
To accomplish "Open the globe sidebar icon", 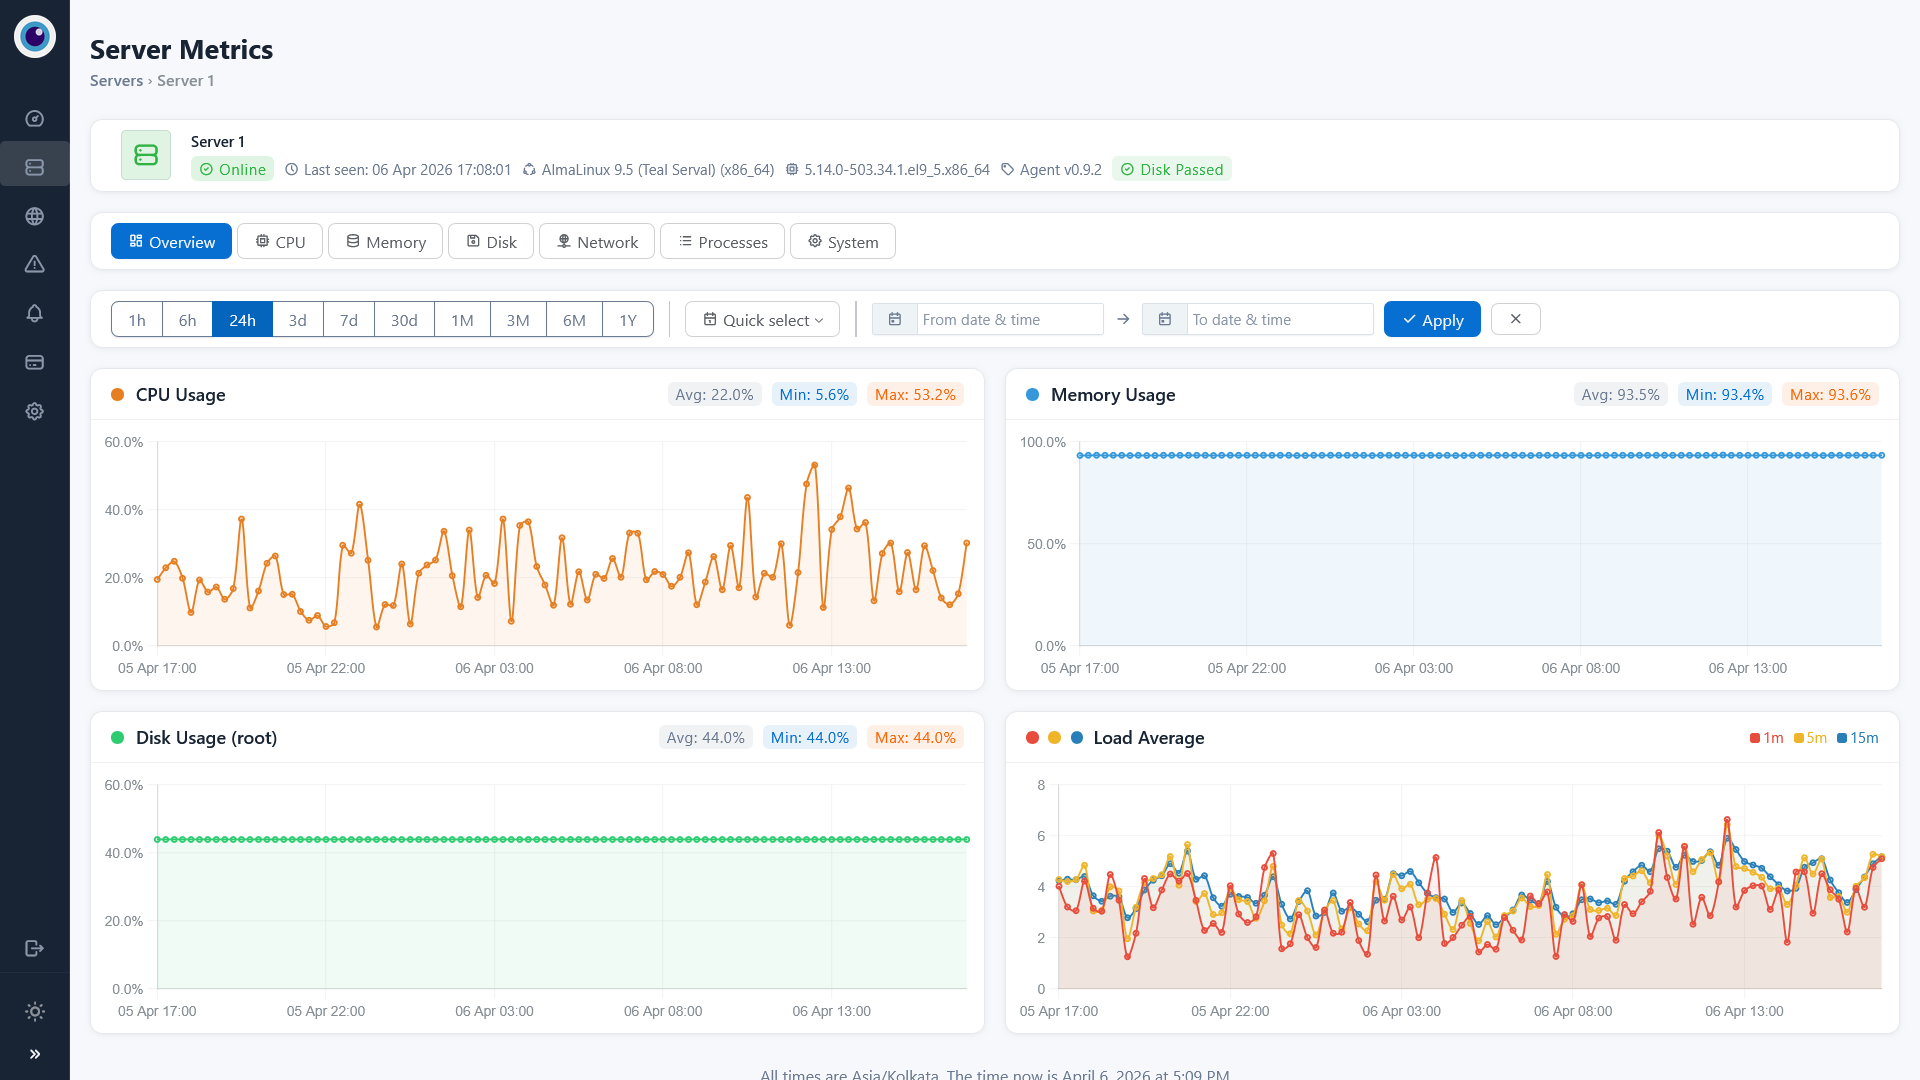I will pos(35,216).
